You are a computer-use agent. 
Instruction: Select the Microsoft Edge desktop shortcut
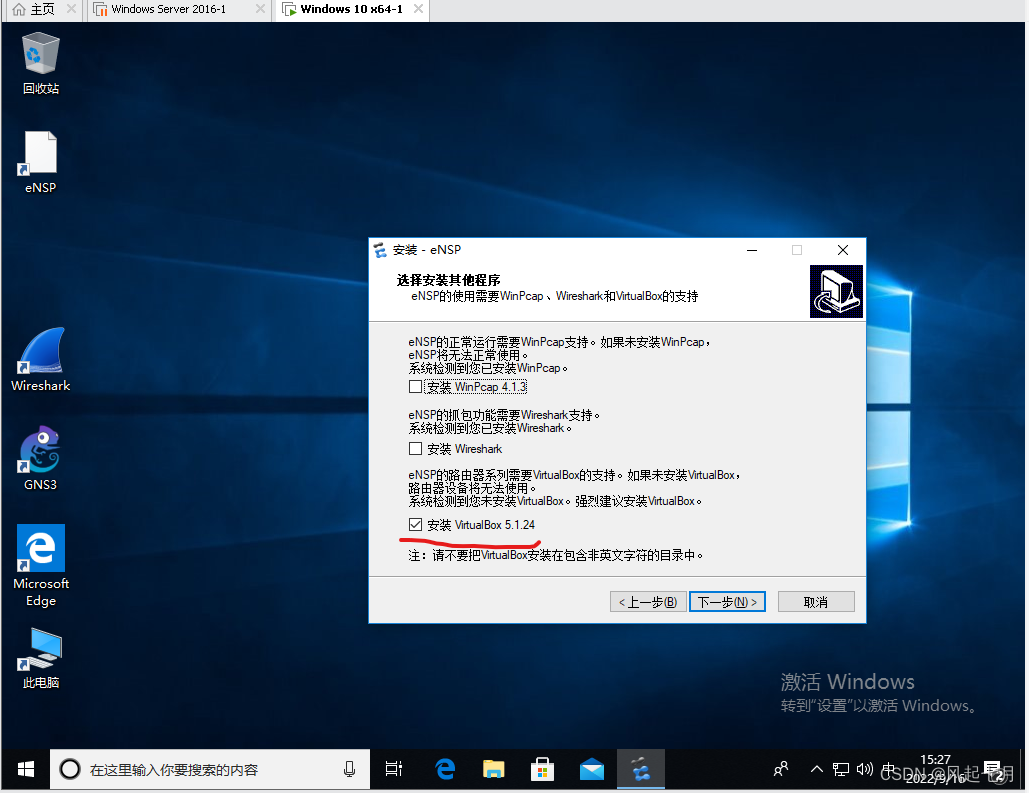tap(41, 565)
